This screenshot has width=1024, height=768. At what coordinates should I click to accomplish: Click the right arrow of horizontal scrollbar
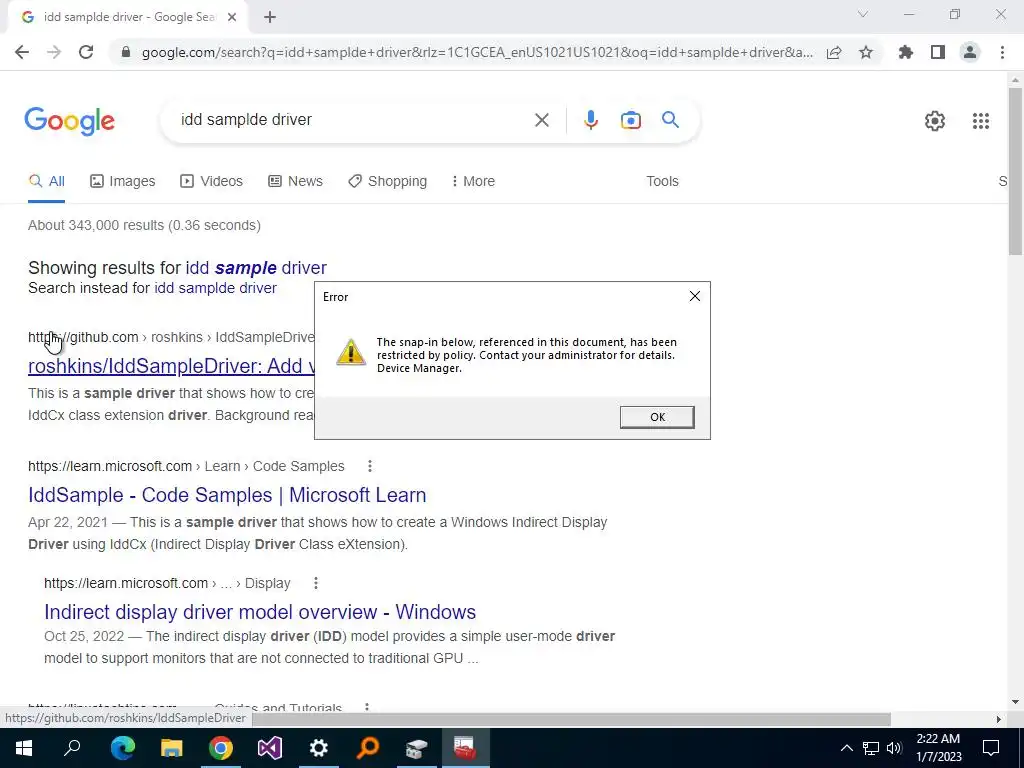[x=998, y=719]
